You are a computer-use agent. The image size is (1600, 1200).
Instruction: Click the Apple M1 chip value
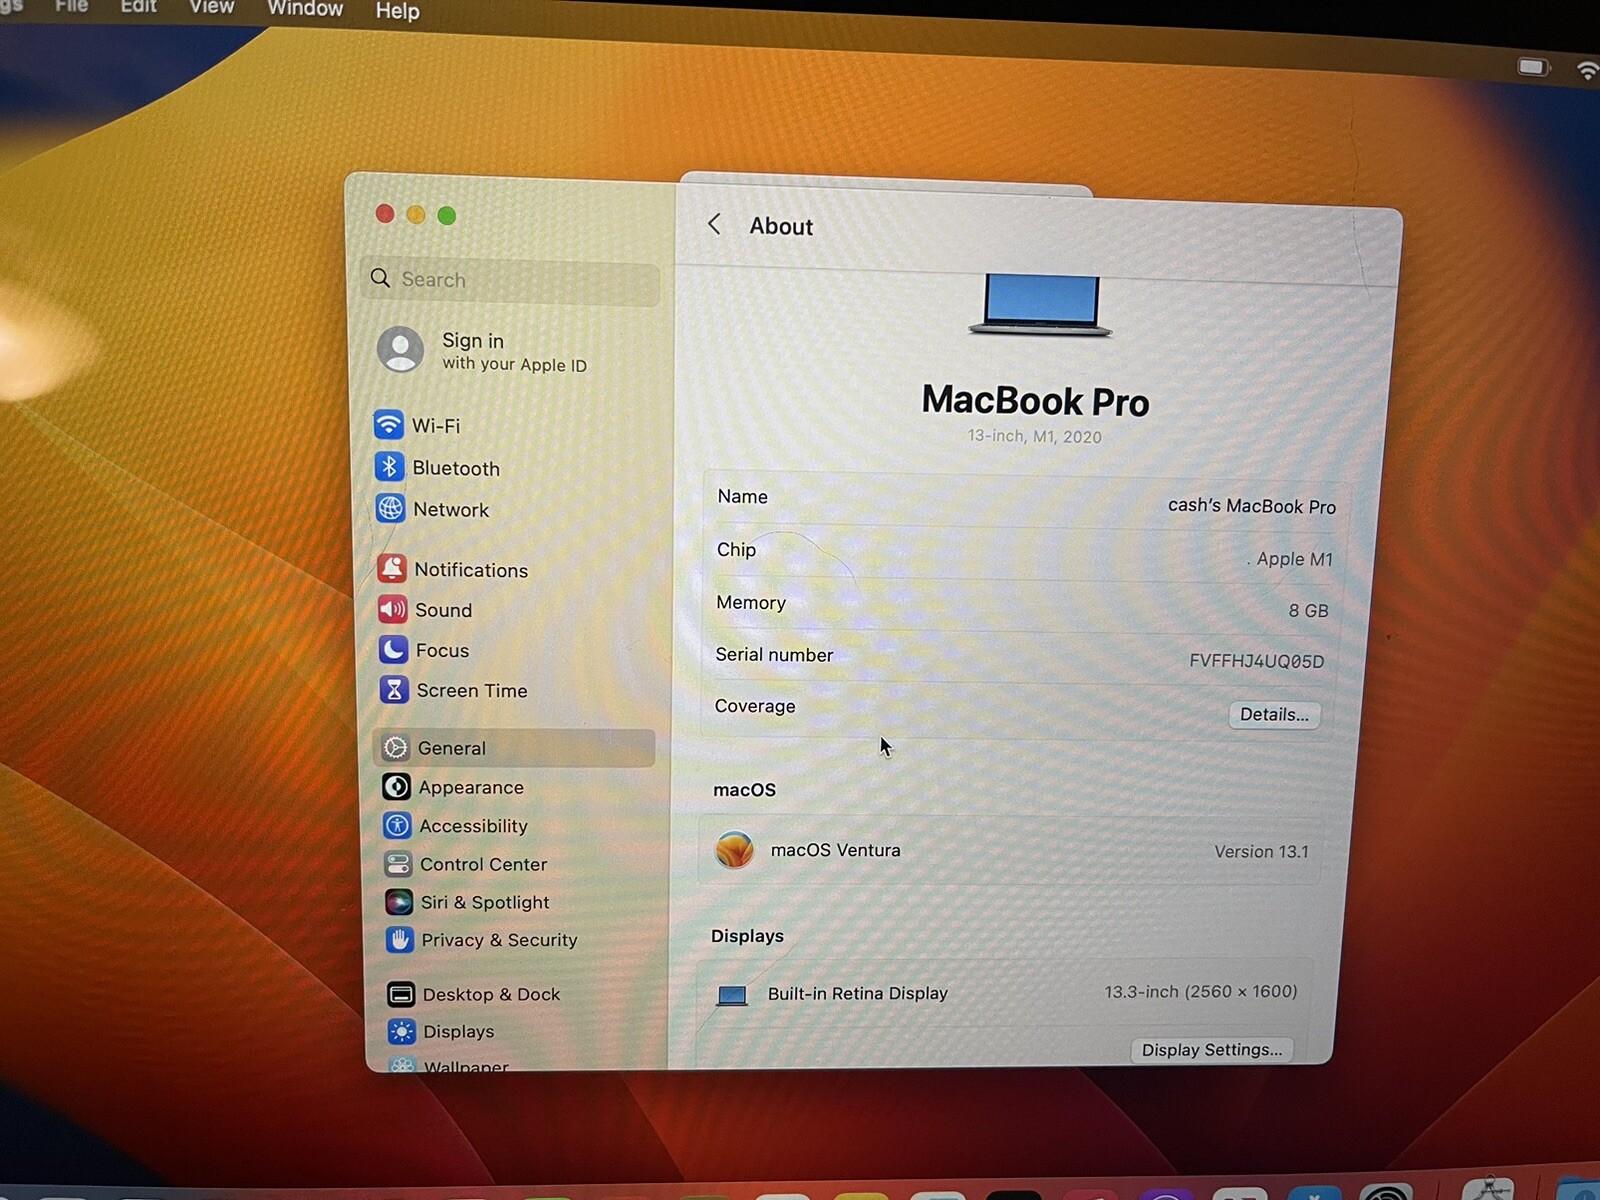coord(1294,559)
